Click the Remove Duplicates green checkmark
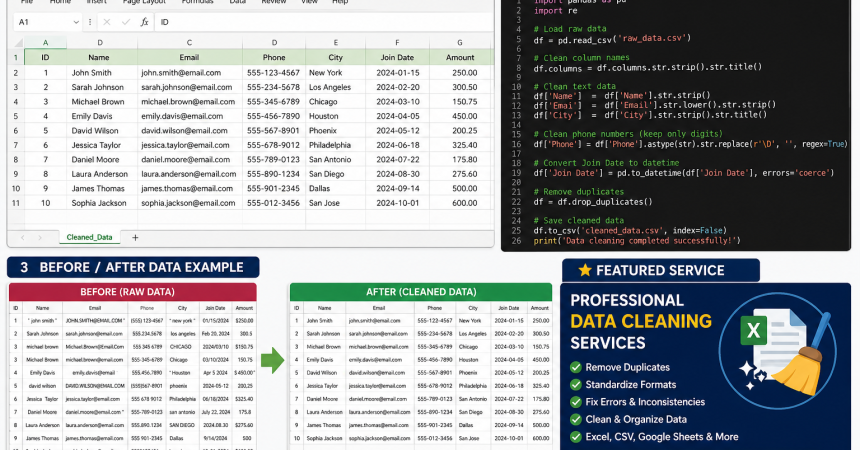This screenshot has width=860, height=450. [x=575, y=367]
